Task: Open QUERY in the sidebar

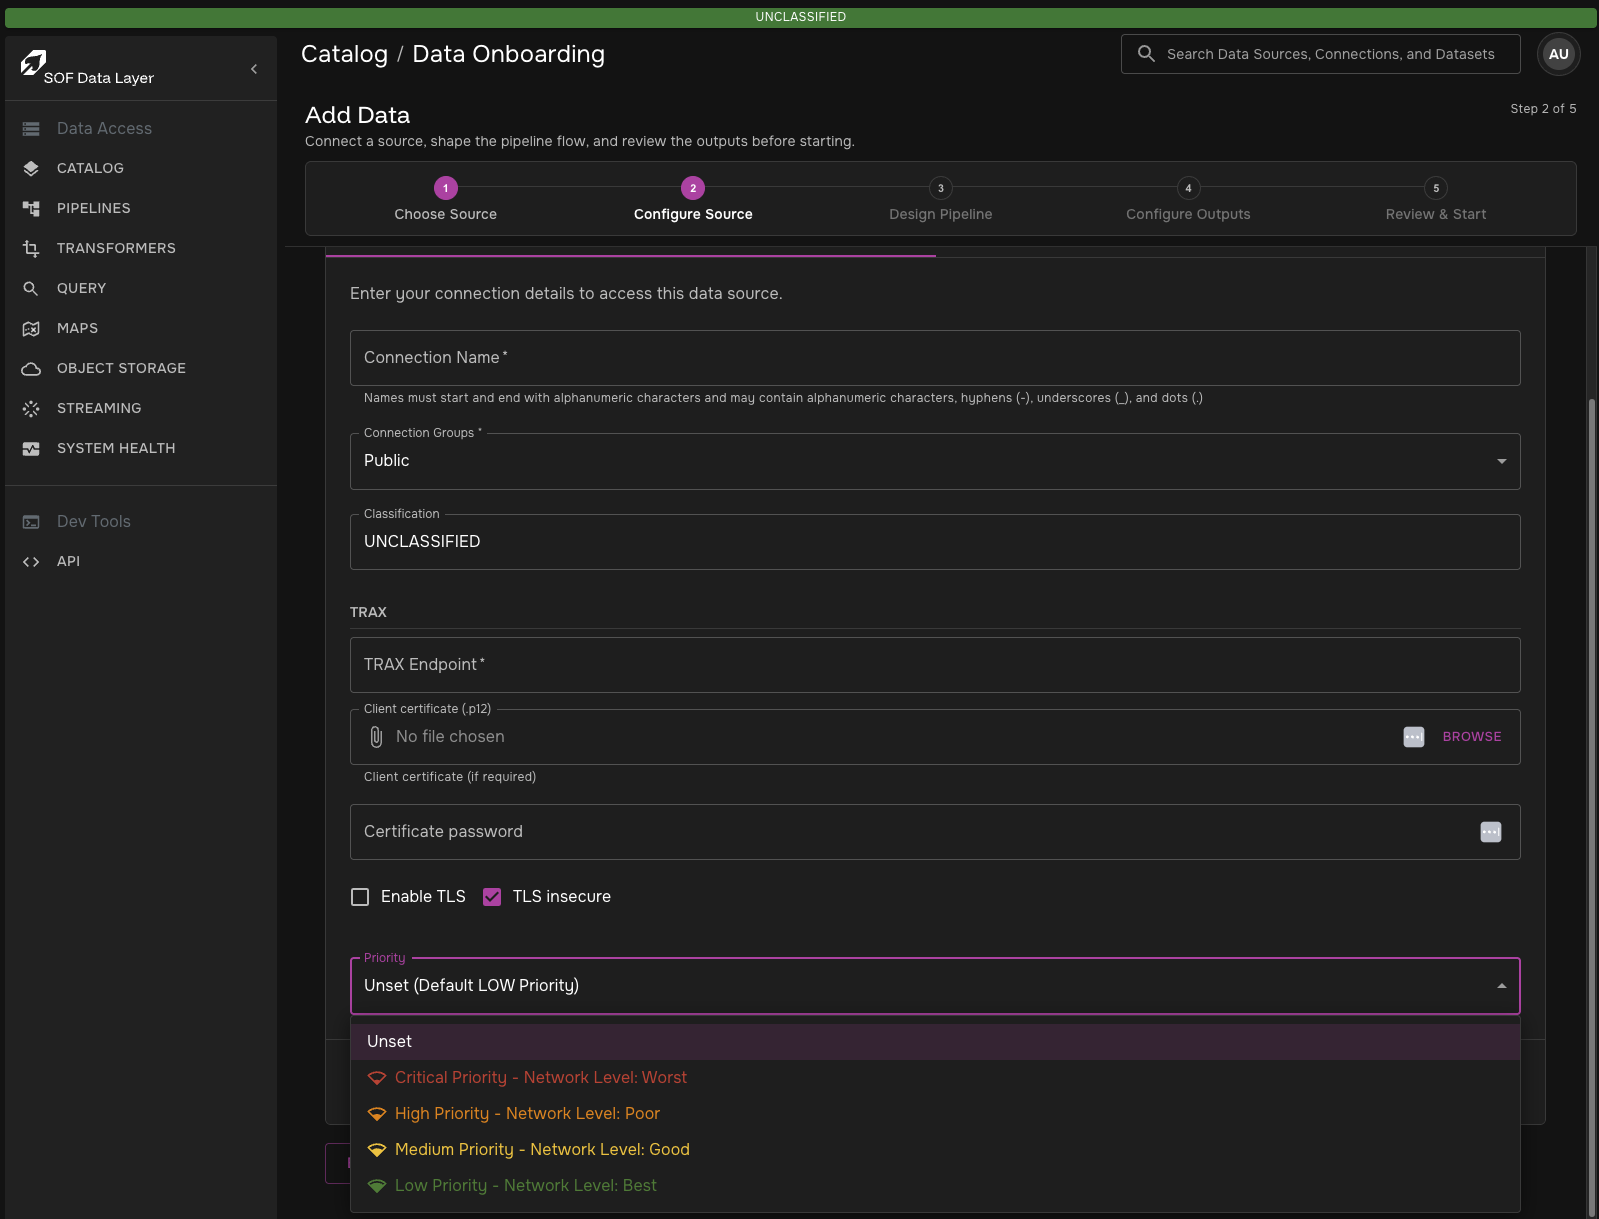Action: (141, 288)
